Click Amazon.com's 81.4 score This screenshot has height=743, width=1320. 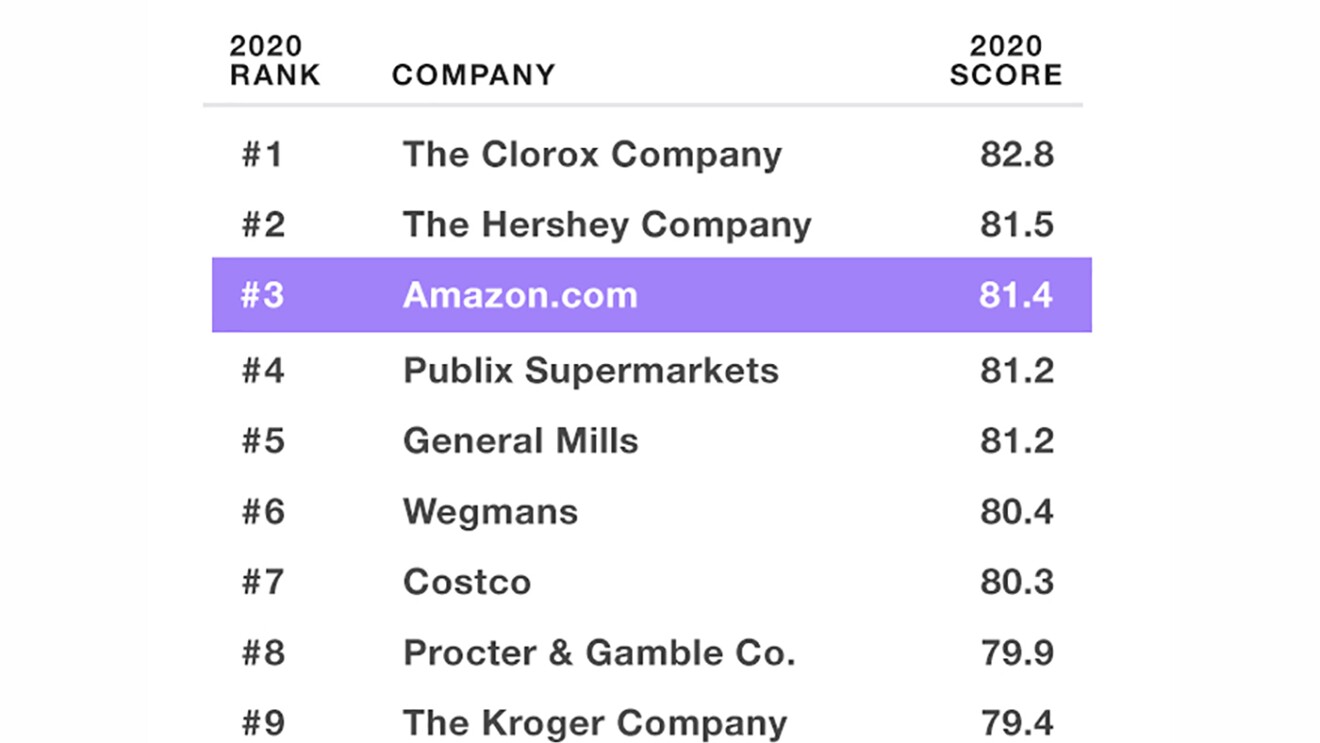[x=1016, y=295]
